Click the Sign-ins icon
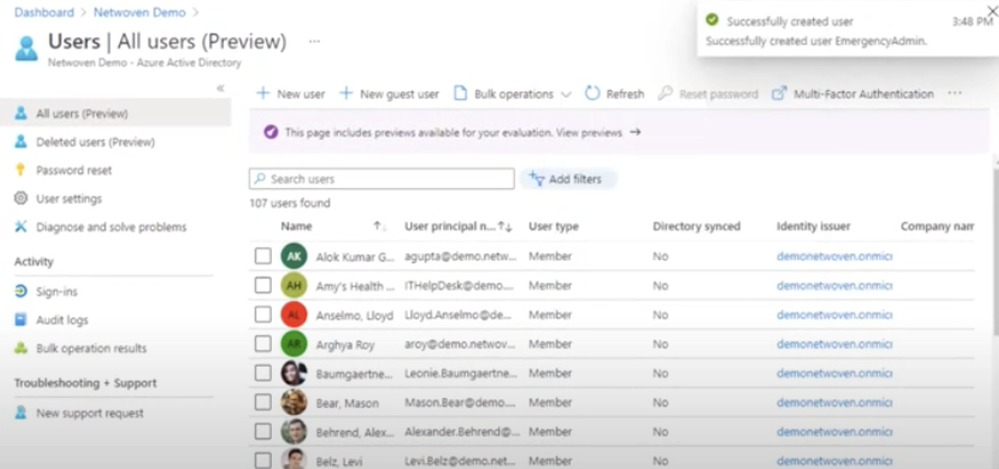 click(x=21, y=291)
